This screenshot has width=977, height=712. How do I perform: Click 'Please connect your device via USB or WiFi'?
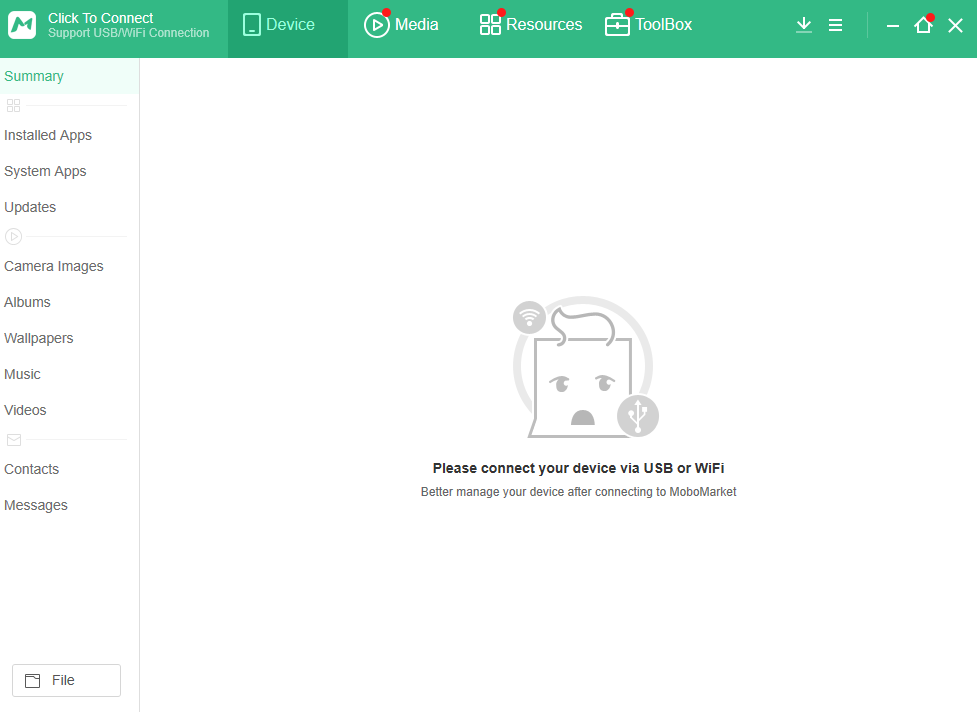click(x=578, y=468)
